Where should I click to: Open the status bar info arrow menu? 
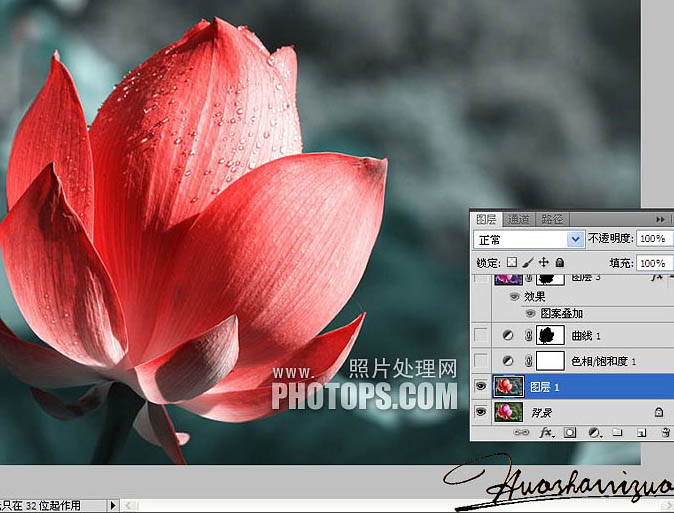coord(112,506)
